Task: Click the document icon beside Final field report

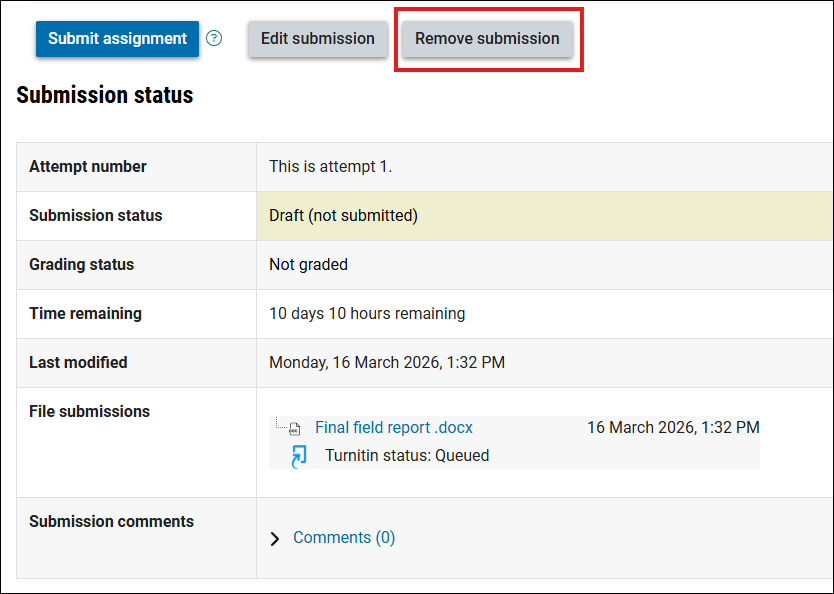Action: coord(294,428)
